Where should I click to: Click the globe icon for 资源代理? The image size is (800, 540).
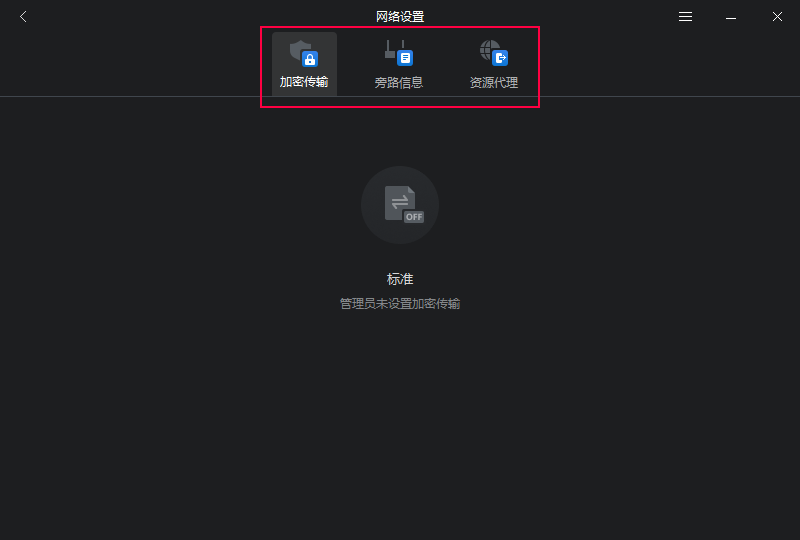494,53
